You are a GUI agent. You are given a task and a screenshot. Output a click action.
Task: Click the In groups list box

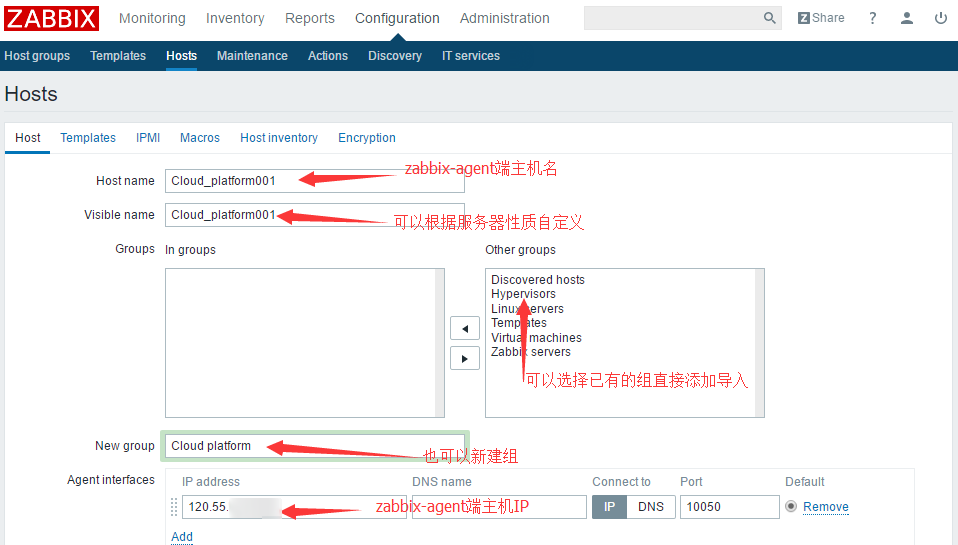pos(304,343)
